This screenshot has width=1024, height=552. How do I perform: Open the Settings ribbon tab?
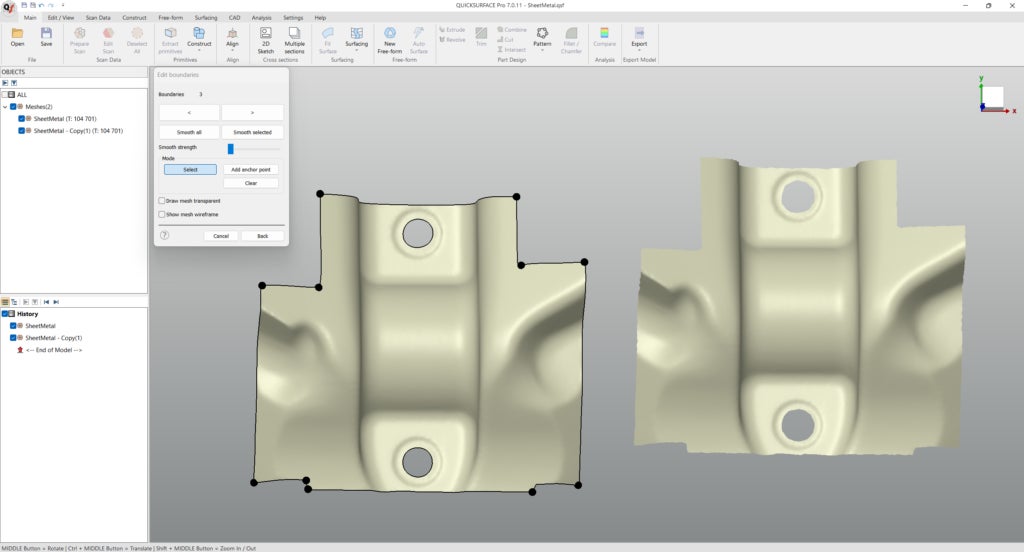click(293, 18)
